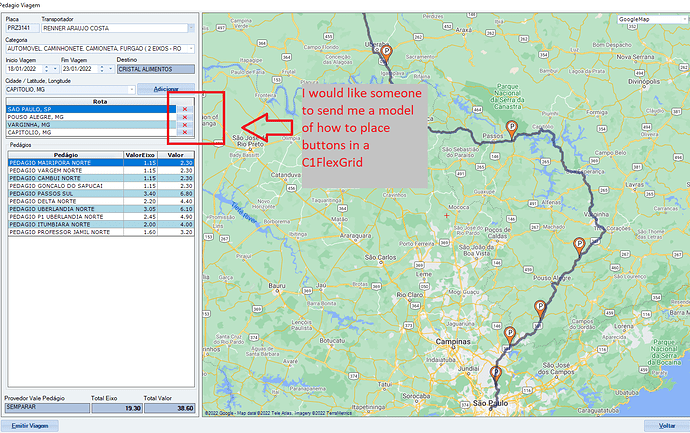The width and height of the screenshot is (690, 433).
Task: Select the CAPITOLIO, MG route row
Action: click(92, 132)
